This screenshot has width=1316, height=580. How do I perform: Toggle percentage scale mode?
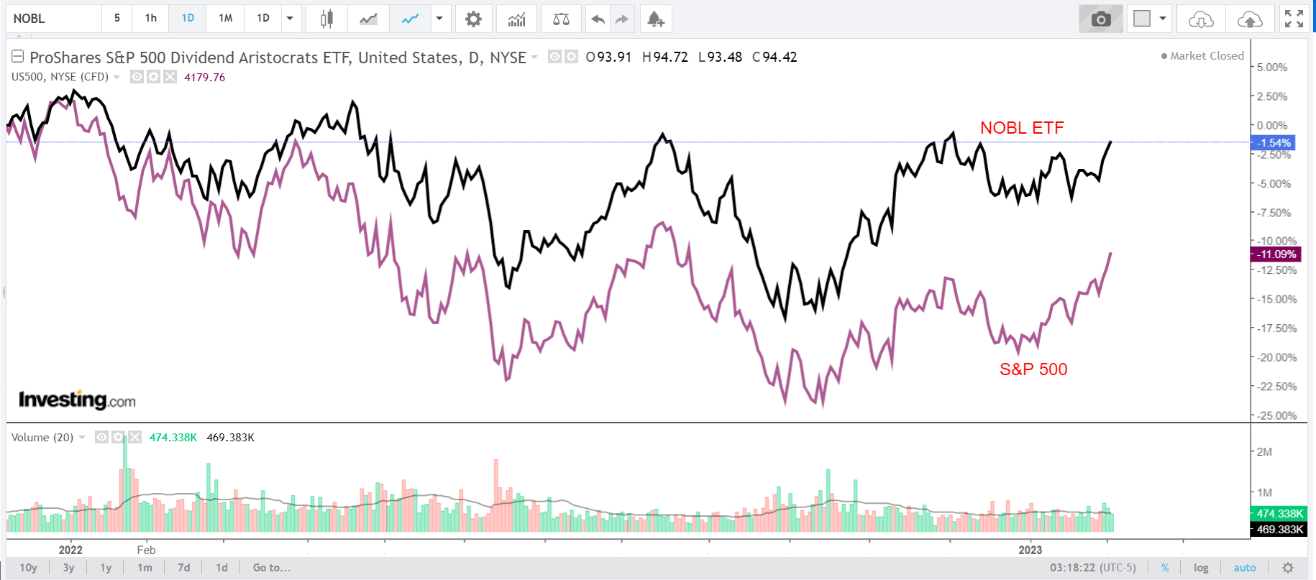[1165, 567]
